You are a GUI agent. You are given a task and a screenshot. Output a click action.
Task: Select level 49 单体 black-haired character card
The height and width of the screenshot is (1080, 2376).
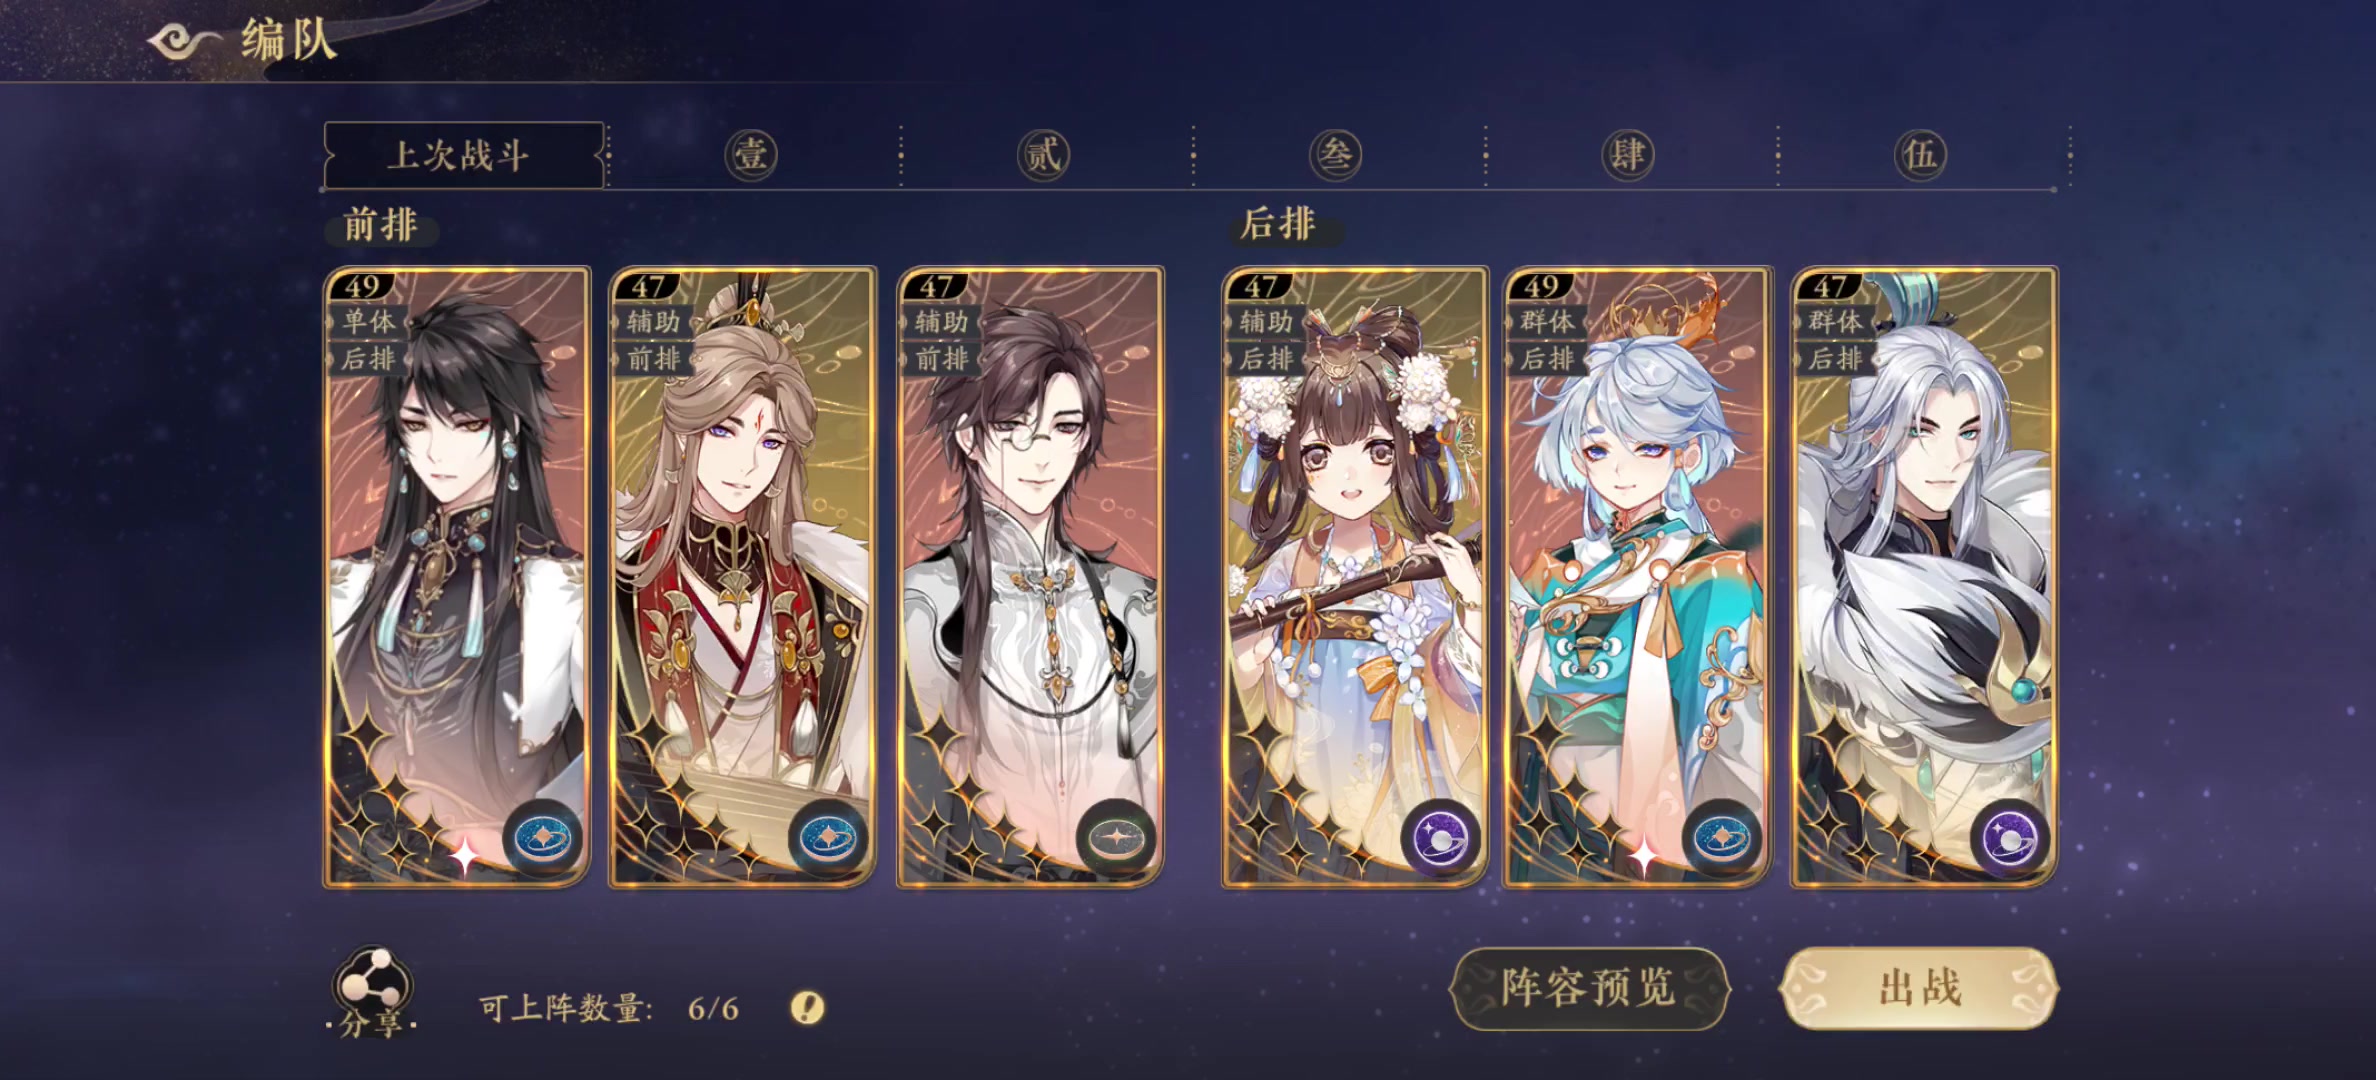(457, 577)
